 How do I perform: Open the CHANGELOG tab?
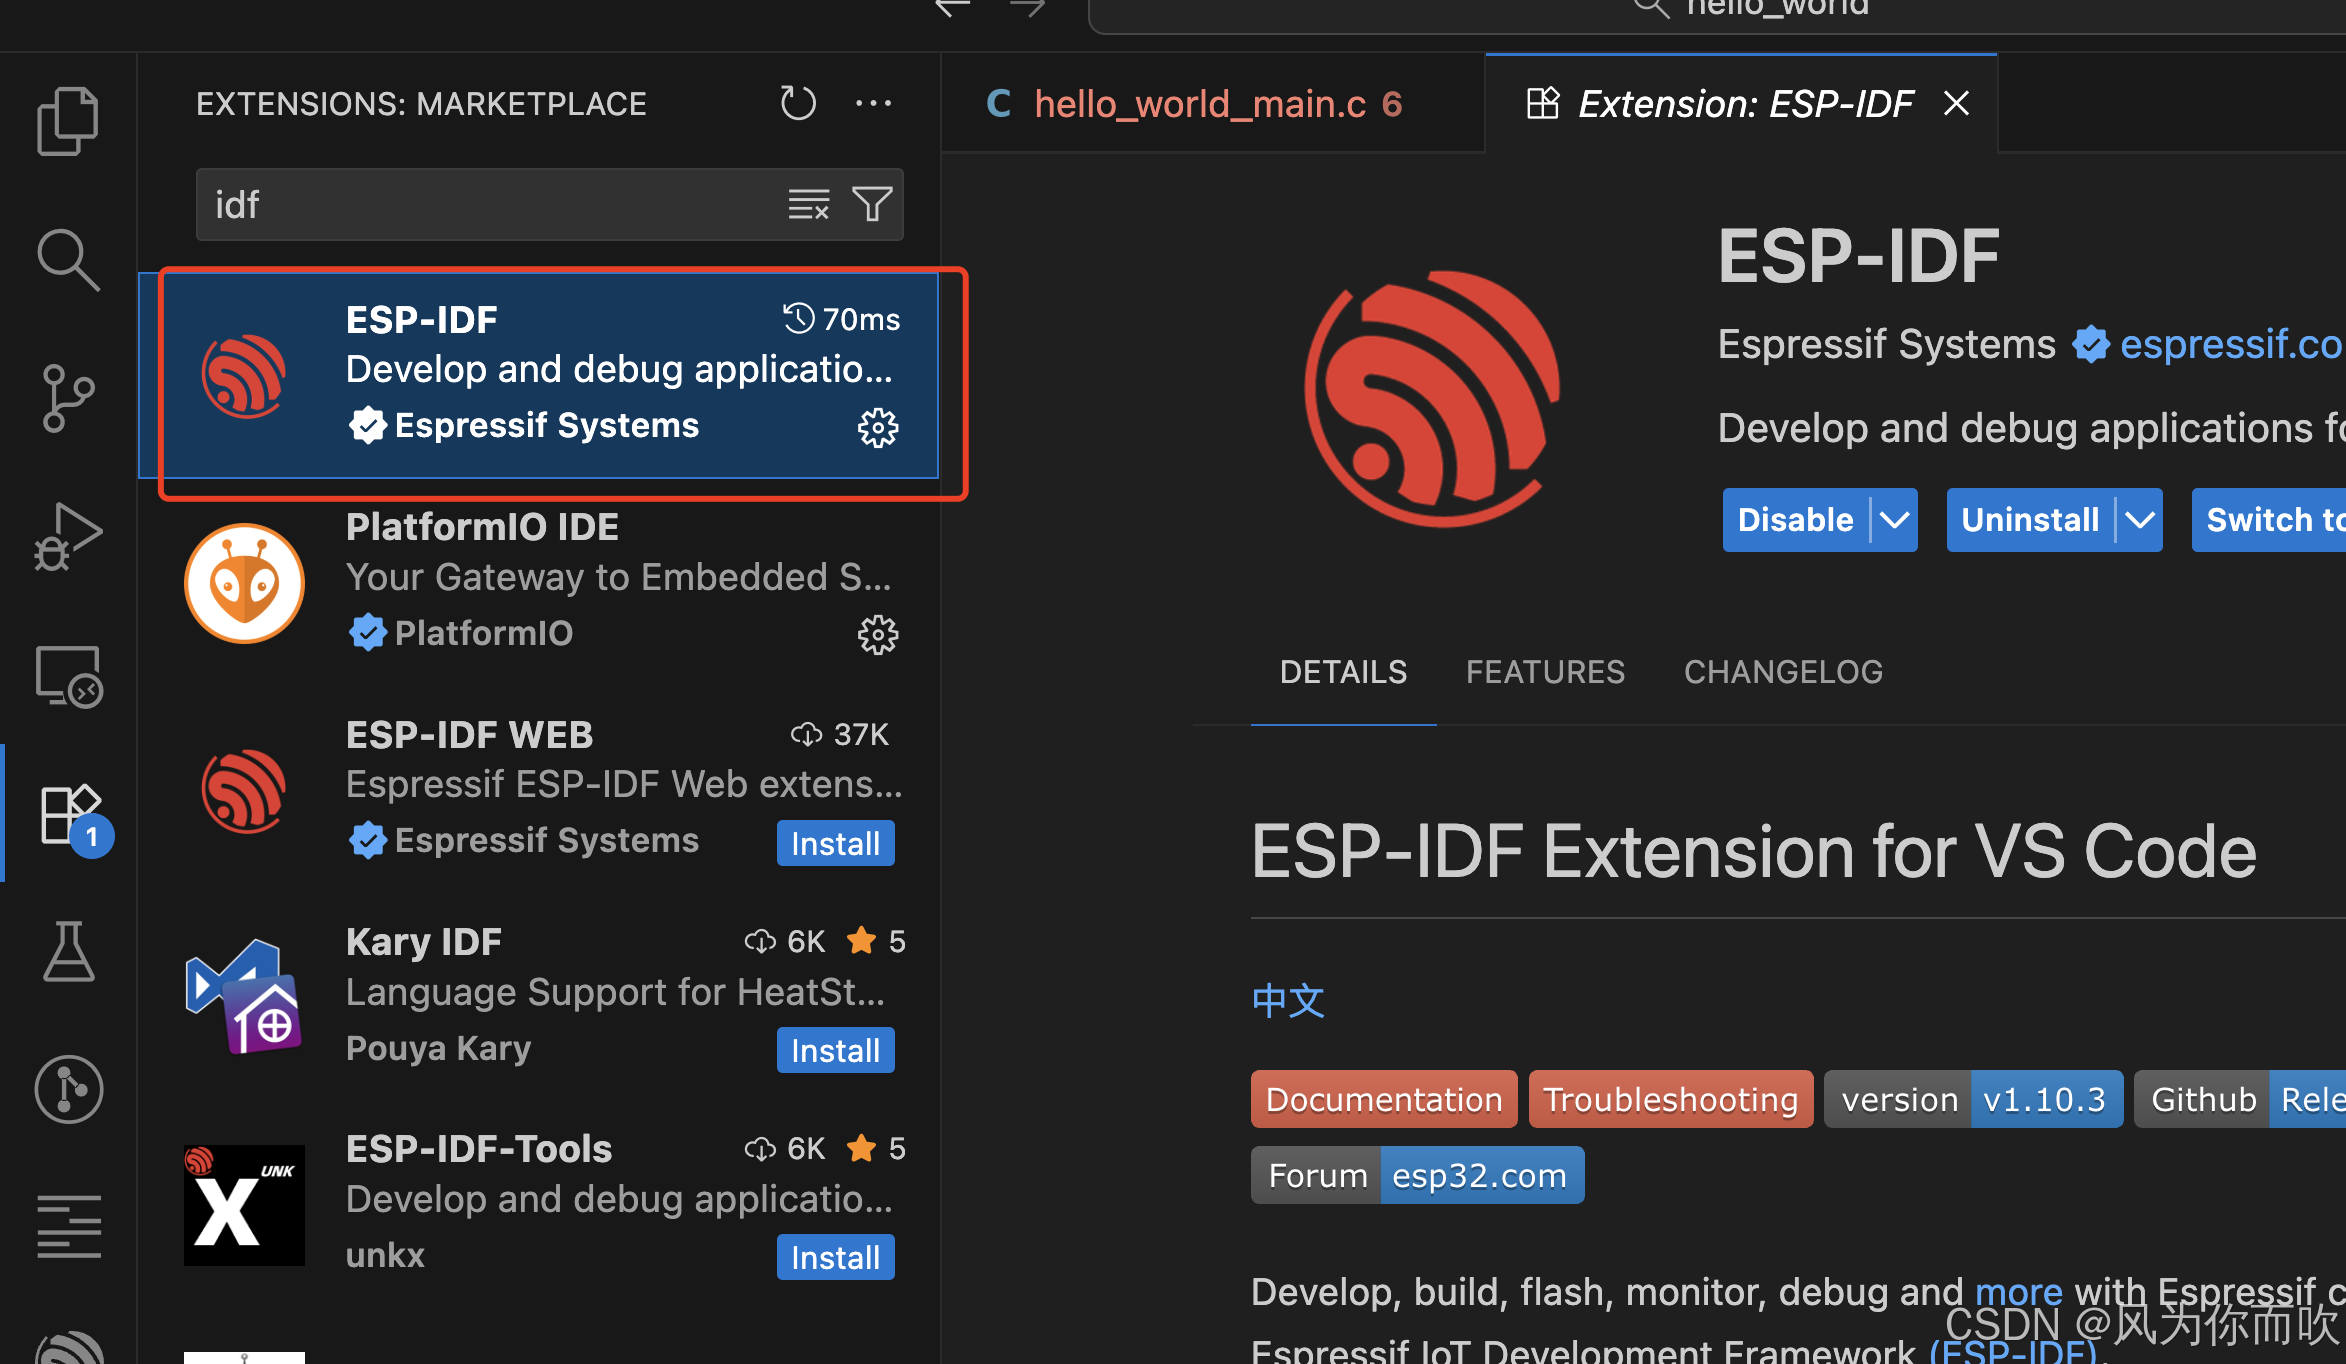(x=1783, y=672)
